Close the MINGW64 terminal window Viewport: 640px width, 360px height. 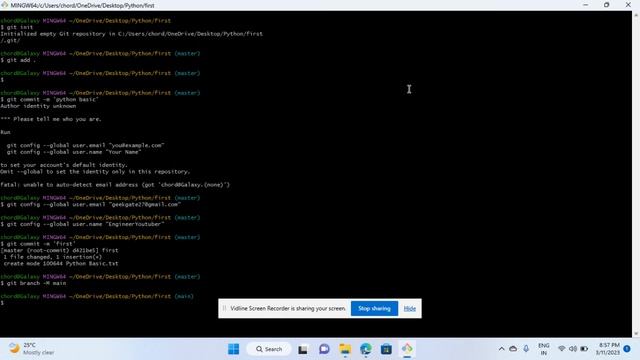tap(628, 5)
